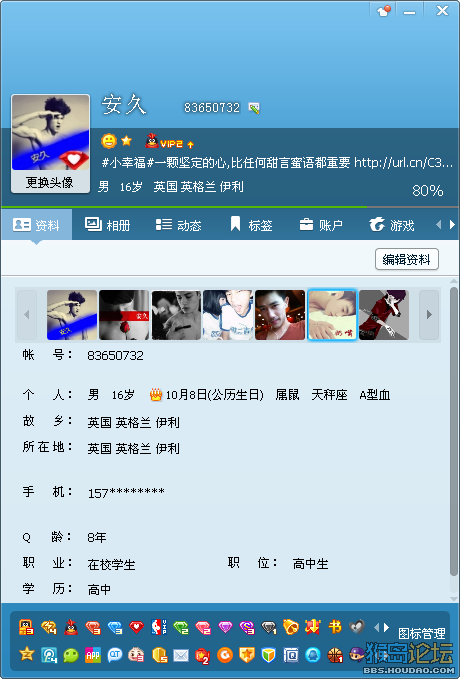
Task: Open the QT voice chat bubble icon
Action: [x=115, y=655]
